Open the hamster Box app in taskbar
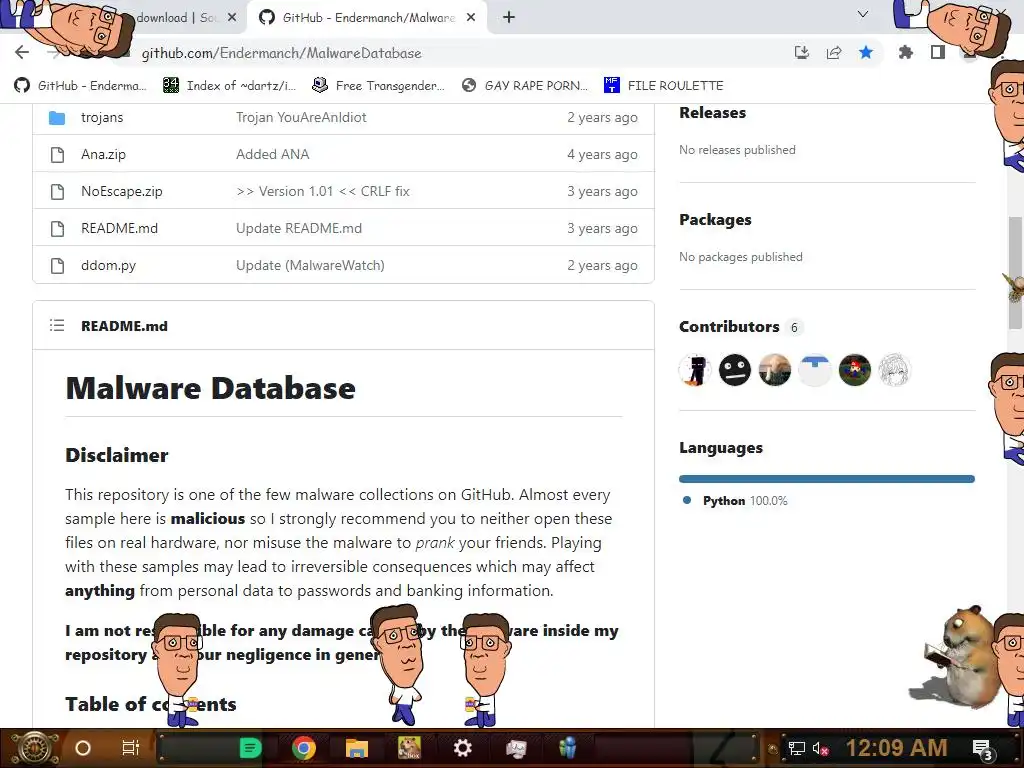1024x768 pixels. pos(409,748)
